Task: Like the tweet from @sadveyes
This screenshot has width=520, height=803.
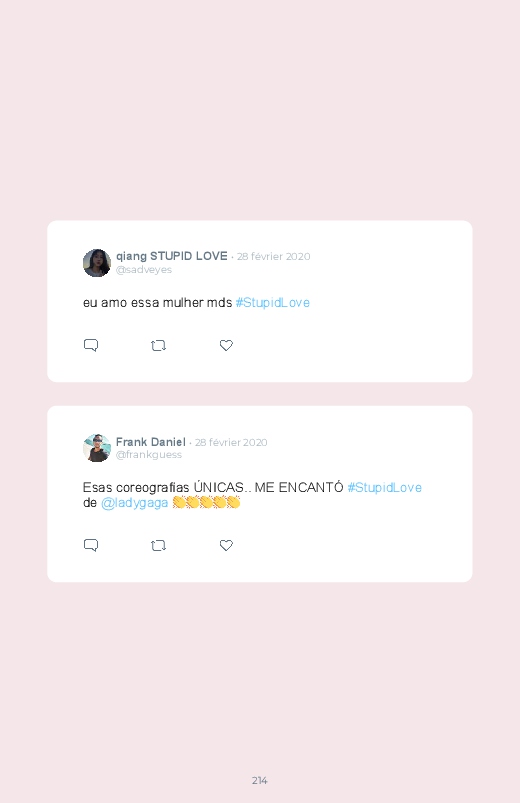Action: (x=226, y=345)
